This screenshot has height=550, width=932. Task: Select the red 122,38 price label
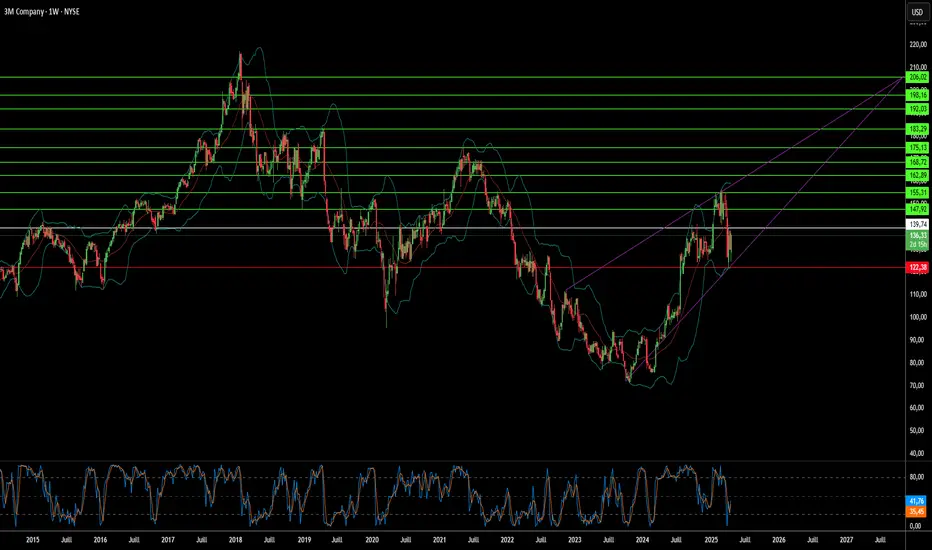point(917,268)
